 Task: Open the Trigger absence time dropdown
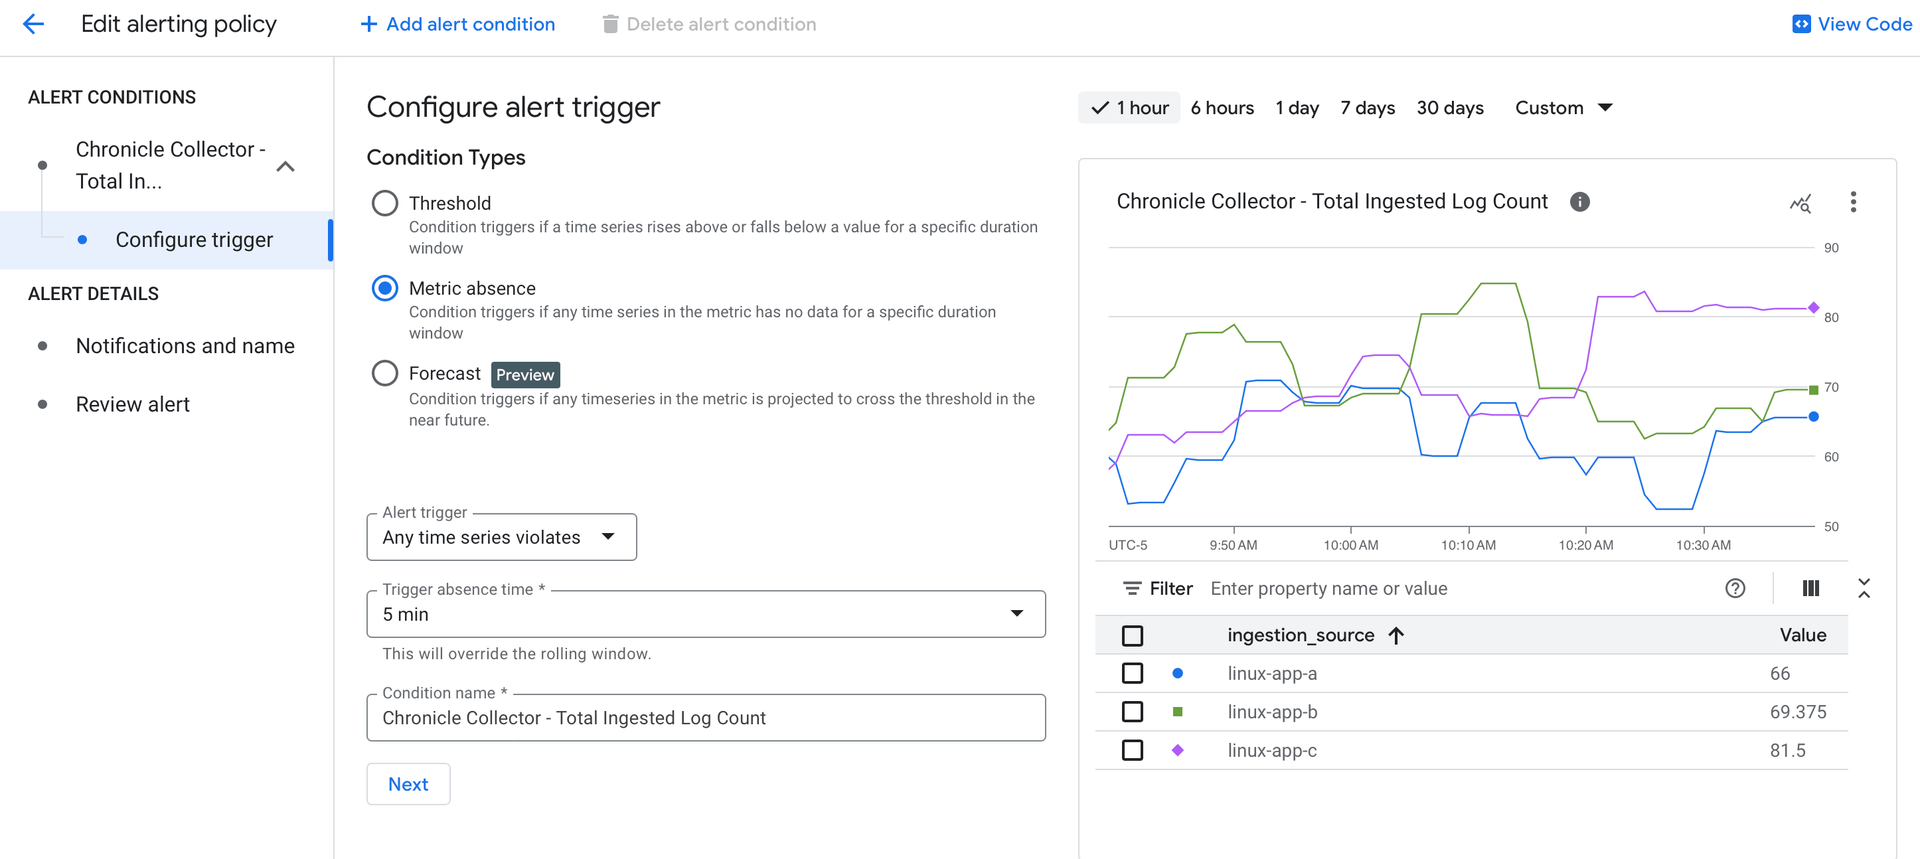pos(706,614)
